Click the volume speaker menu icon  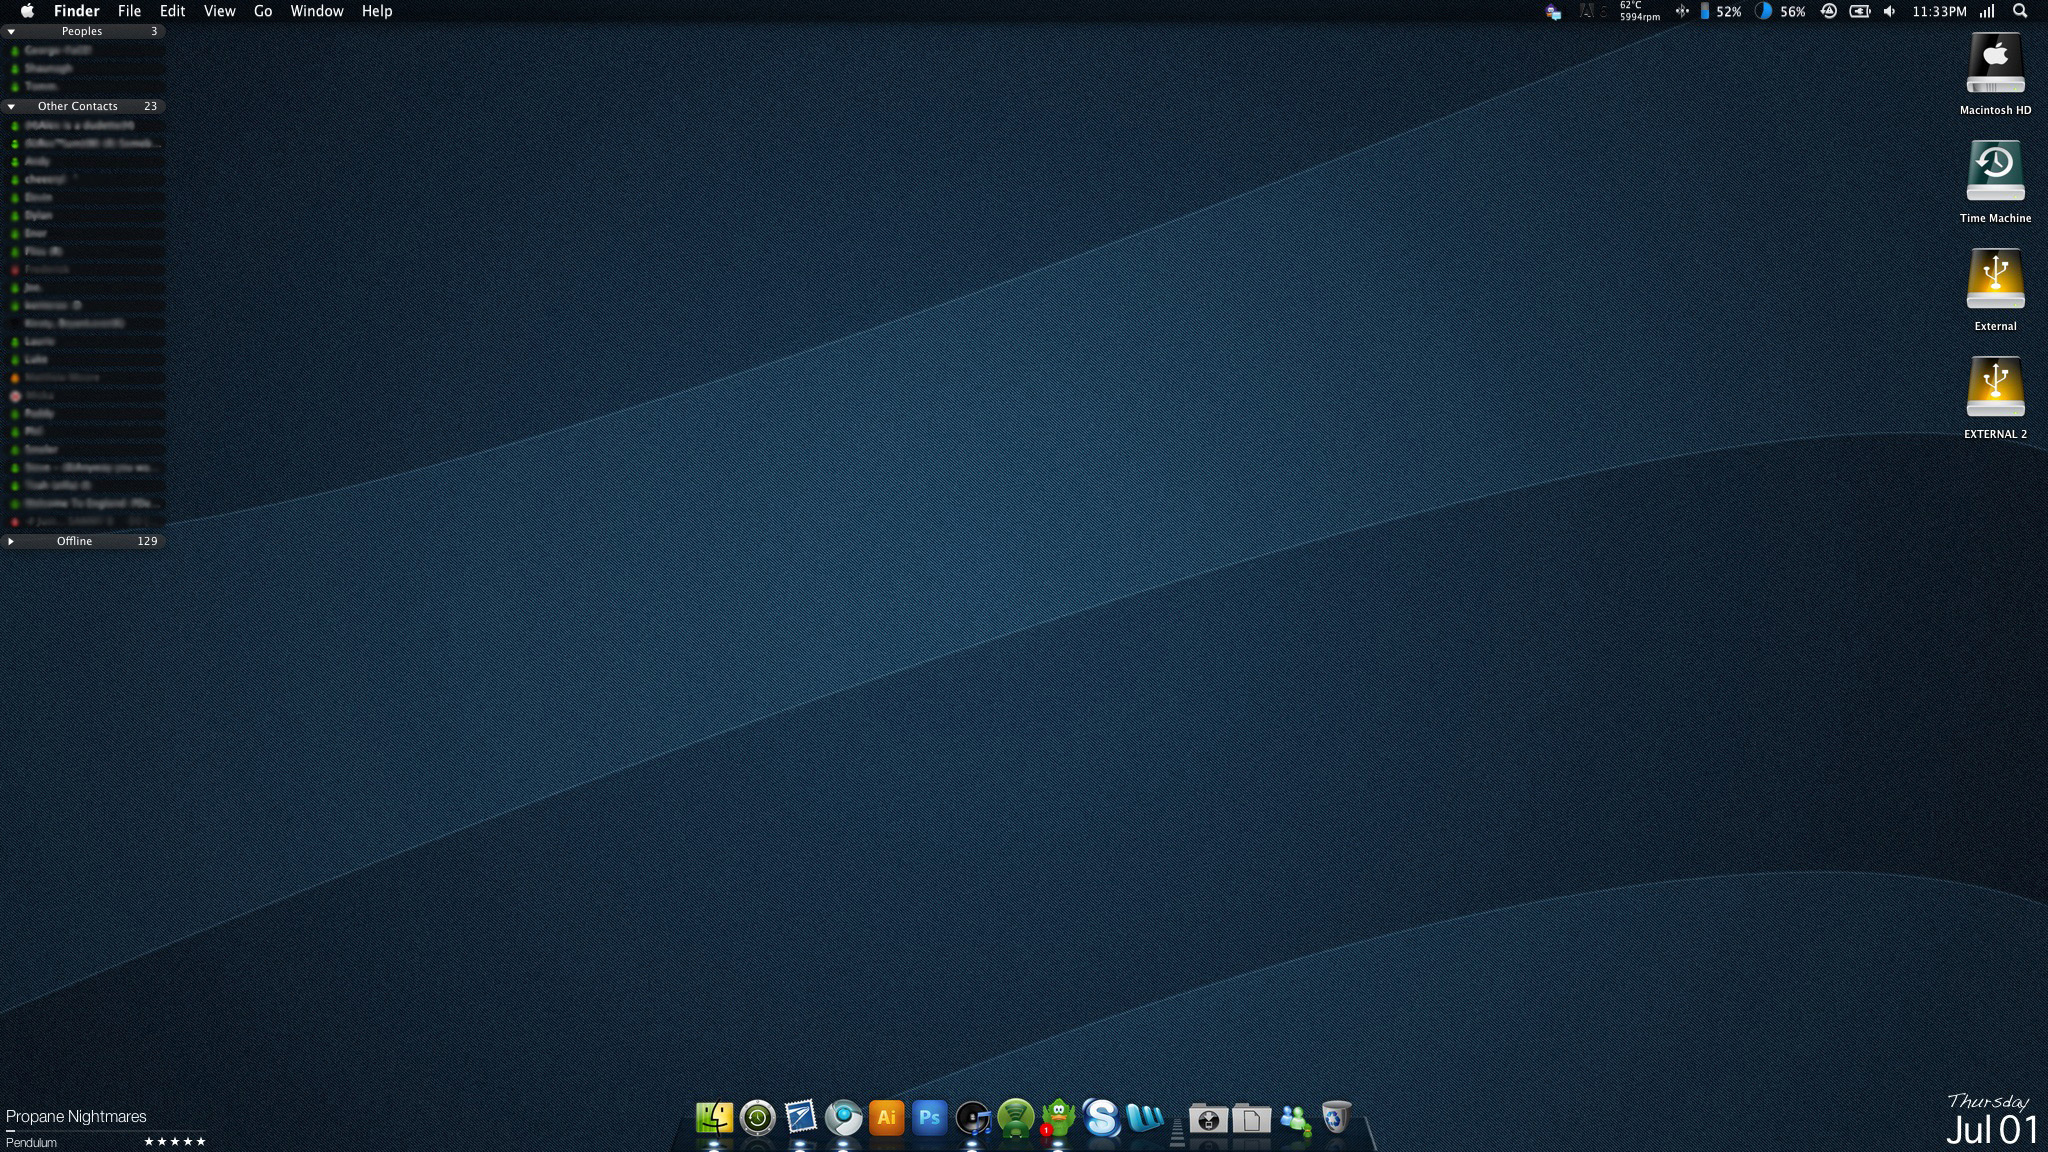click(x=1889, y=11)
